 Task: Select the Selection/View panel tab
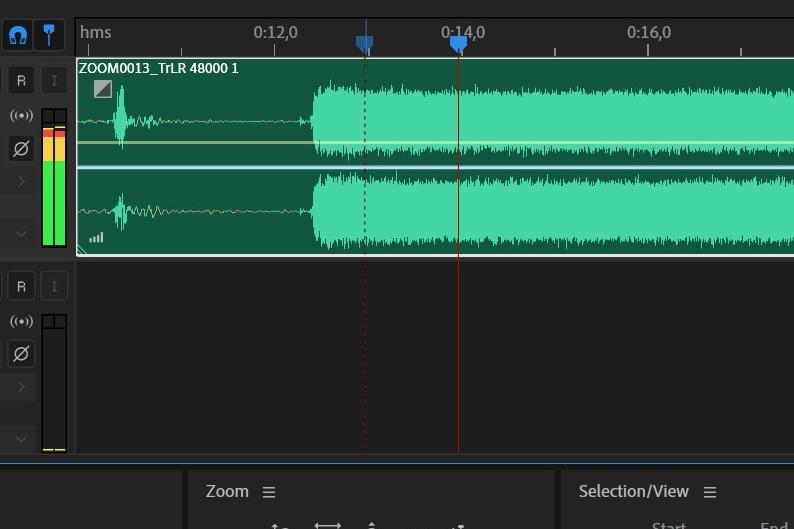(633, 492)
